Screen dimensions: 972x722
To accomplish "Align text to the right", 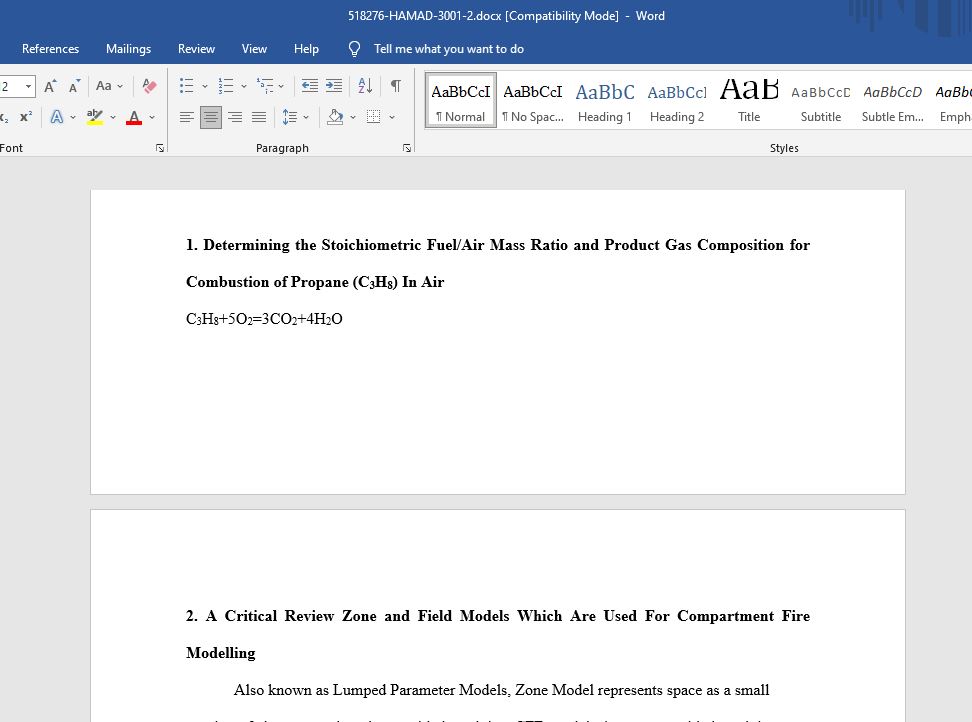I will tap(235, 117).
